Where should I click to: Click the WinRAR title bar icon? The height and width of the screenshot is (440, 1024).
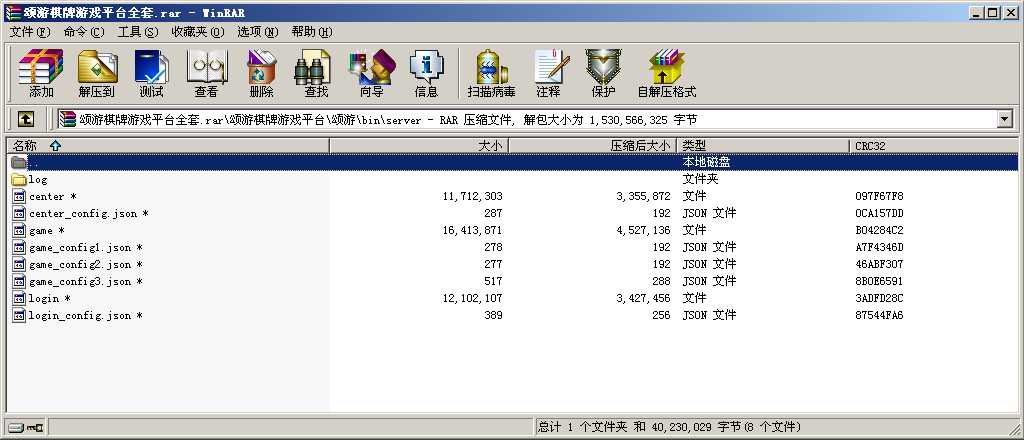point(13,12)
